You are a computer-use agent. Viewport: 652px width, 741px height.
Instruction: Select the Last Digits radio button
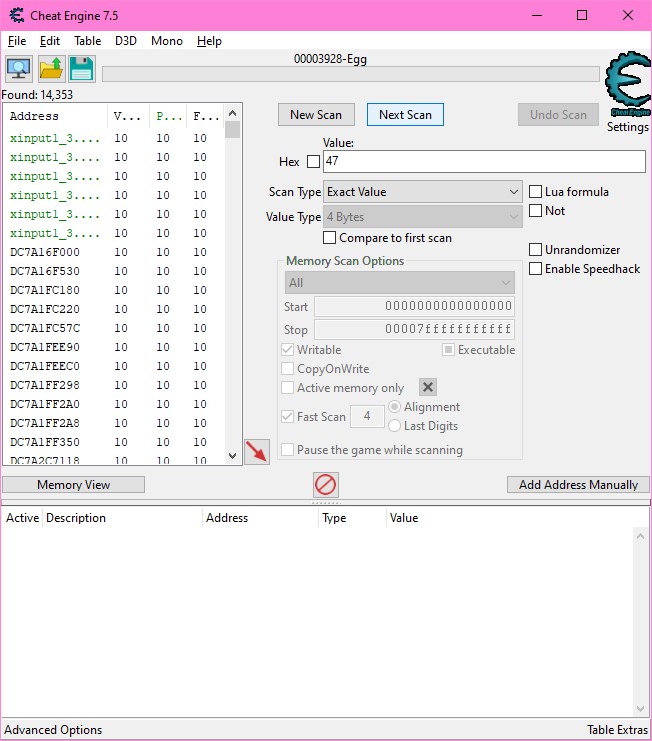pos(395,425)
